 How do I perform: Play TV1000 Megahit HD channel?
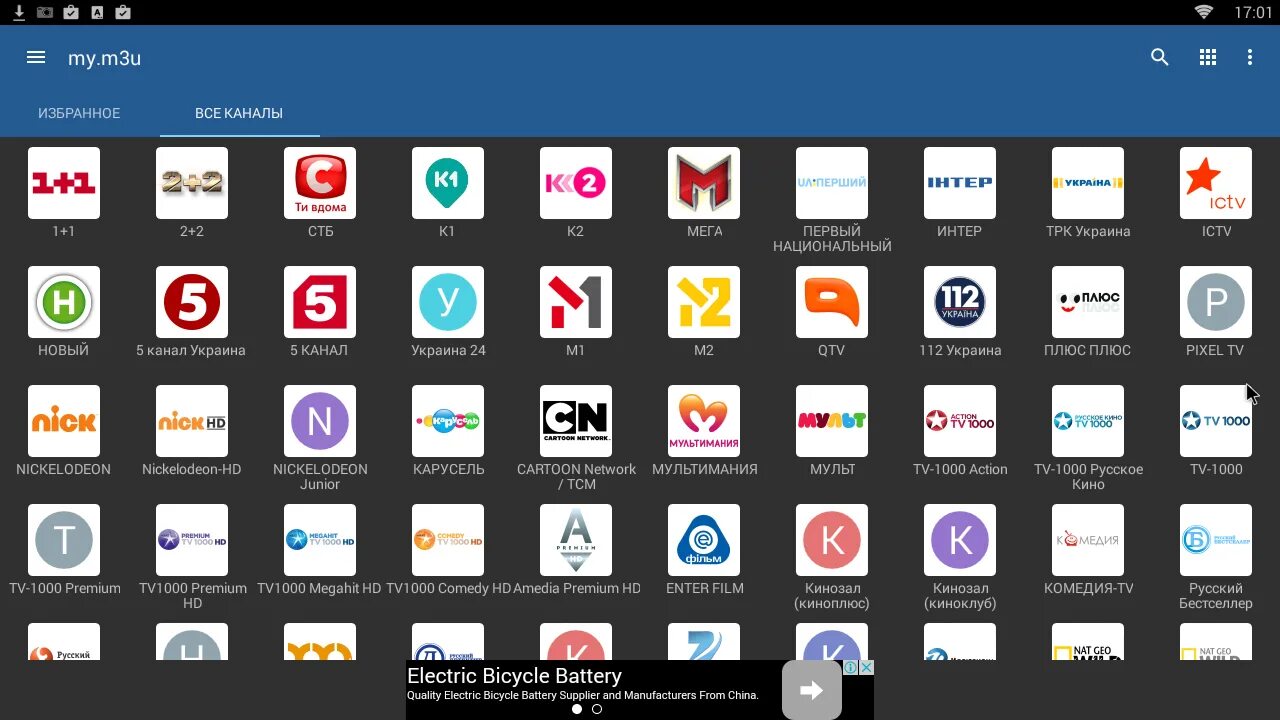click(x=320, y=540)
